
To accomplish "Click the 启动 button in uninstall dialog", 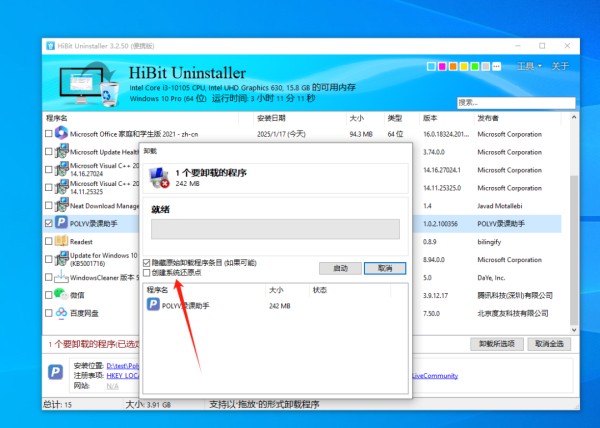I will tap(340, 268).
